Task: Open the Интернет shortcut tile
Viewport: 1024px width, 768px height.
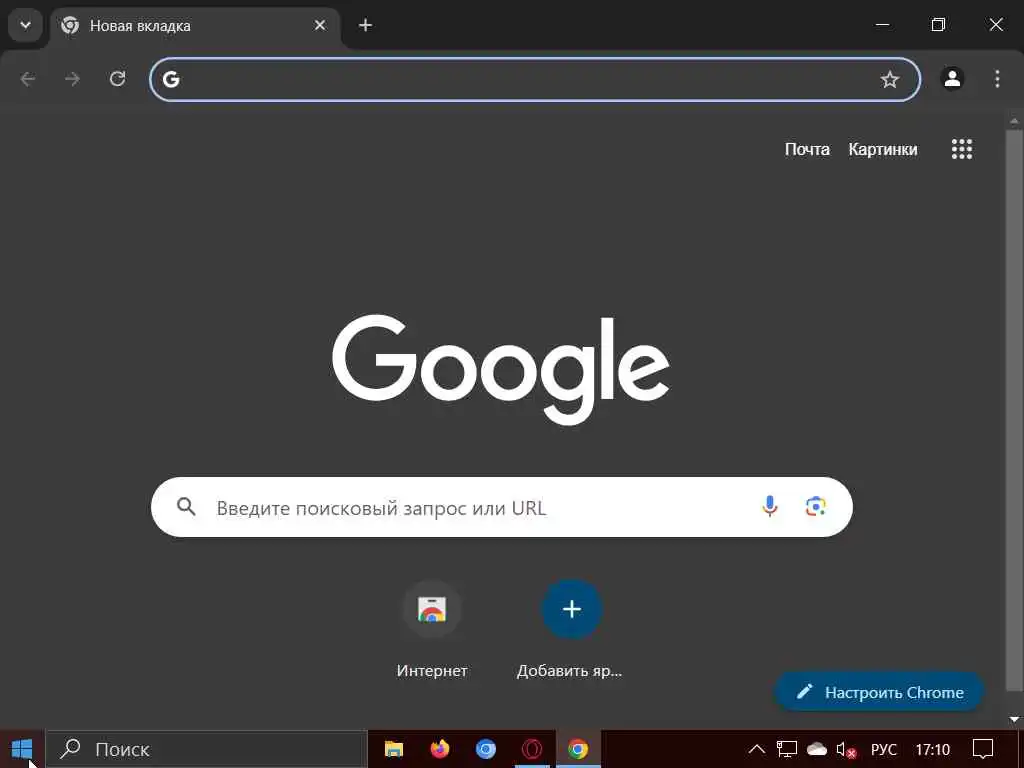Action: point(432,632)
